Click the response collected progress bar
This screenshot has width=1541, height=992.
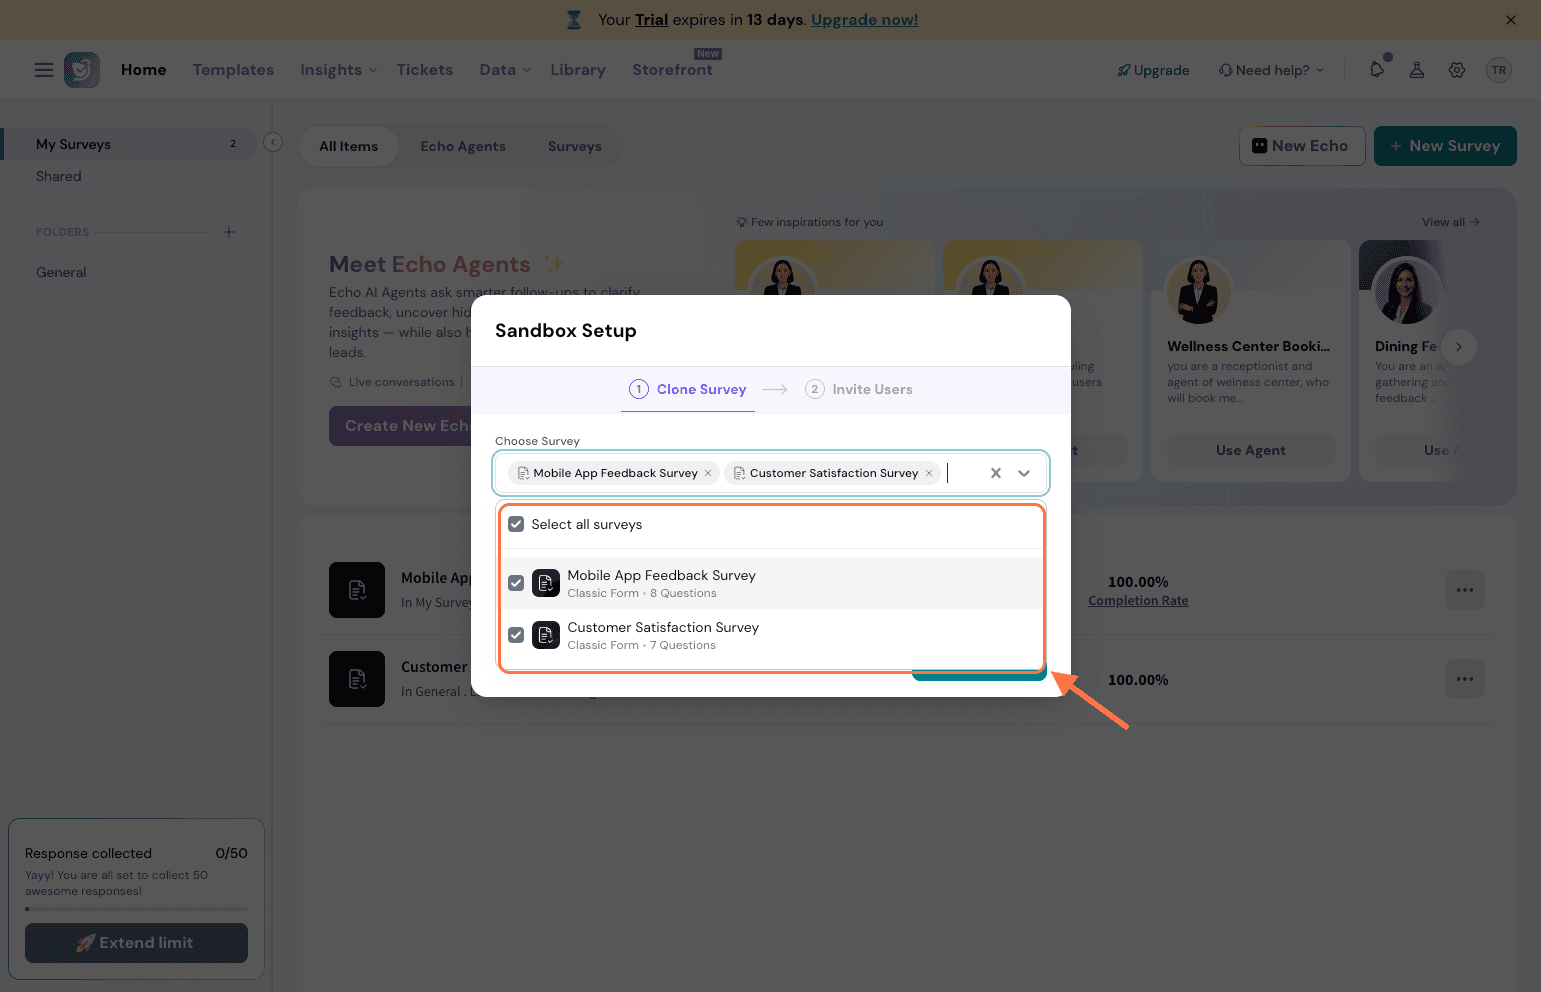(136, 909)
